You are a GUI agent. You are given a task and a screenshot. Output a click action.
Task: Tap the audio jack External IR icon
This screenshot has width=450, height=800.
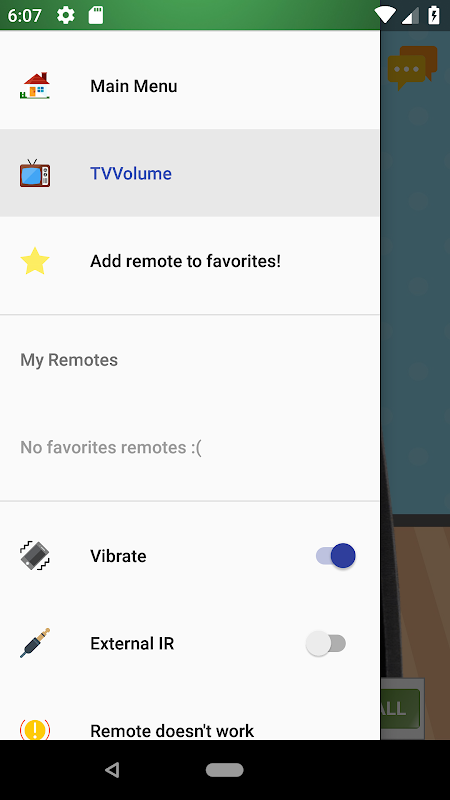click(x=35, y=643)
